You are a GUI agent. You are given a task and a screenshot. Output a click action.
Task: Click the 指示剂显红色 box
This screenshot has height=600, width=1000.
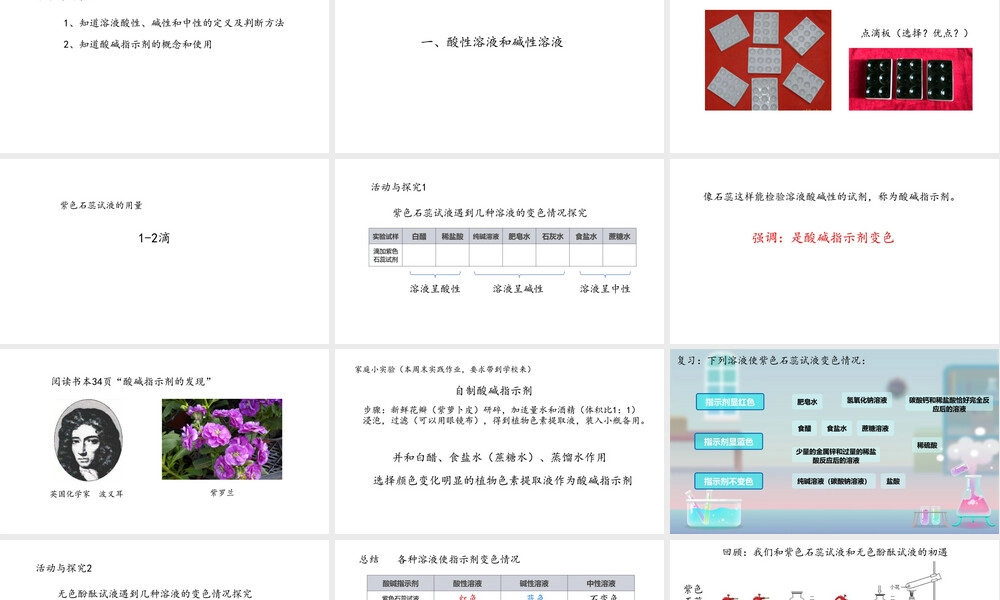coord(730,402)
